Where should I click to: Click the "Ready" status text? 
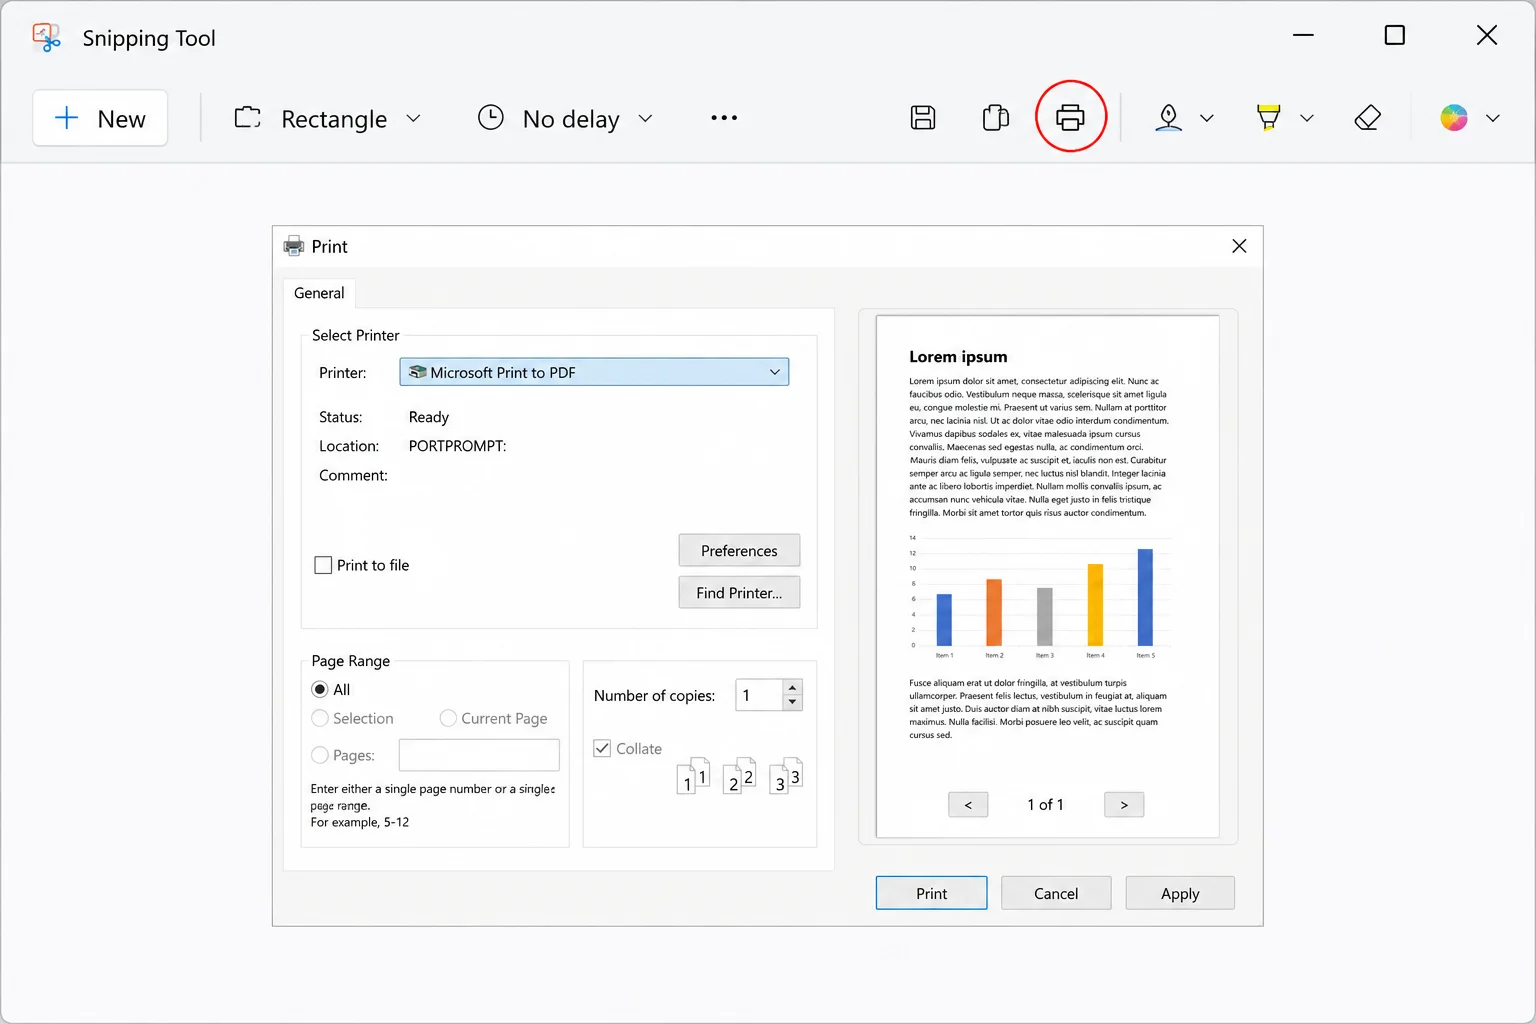pos(429,417)
